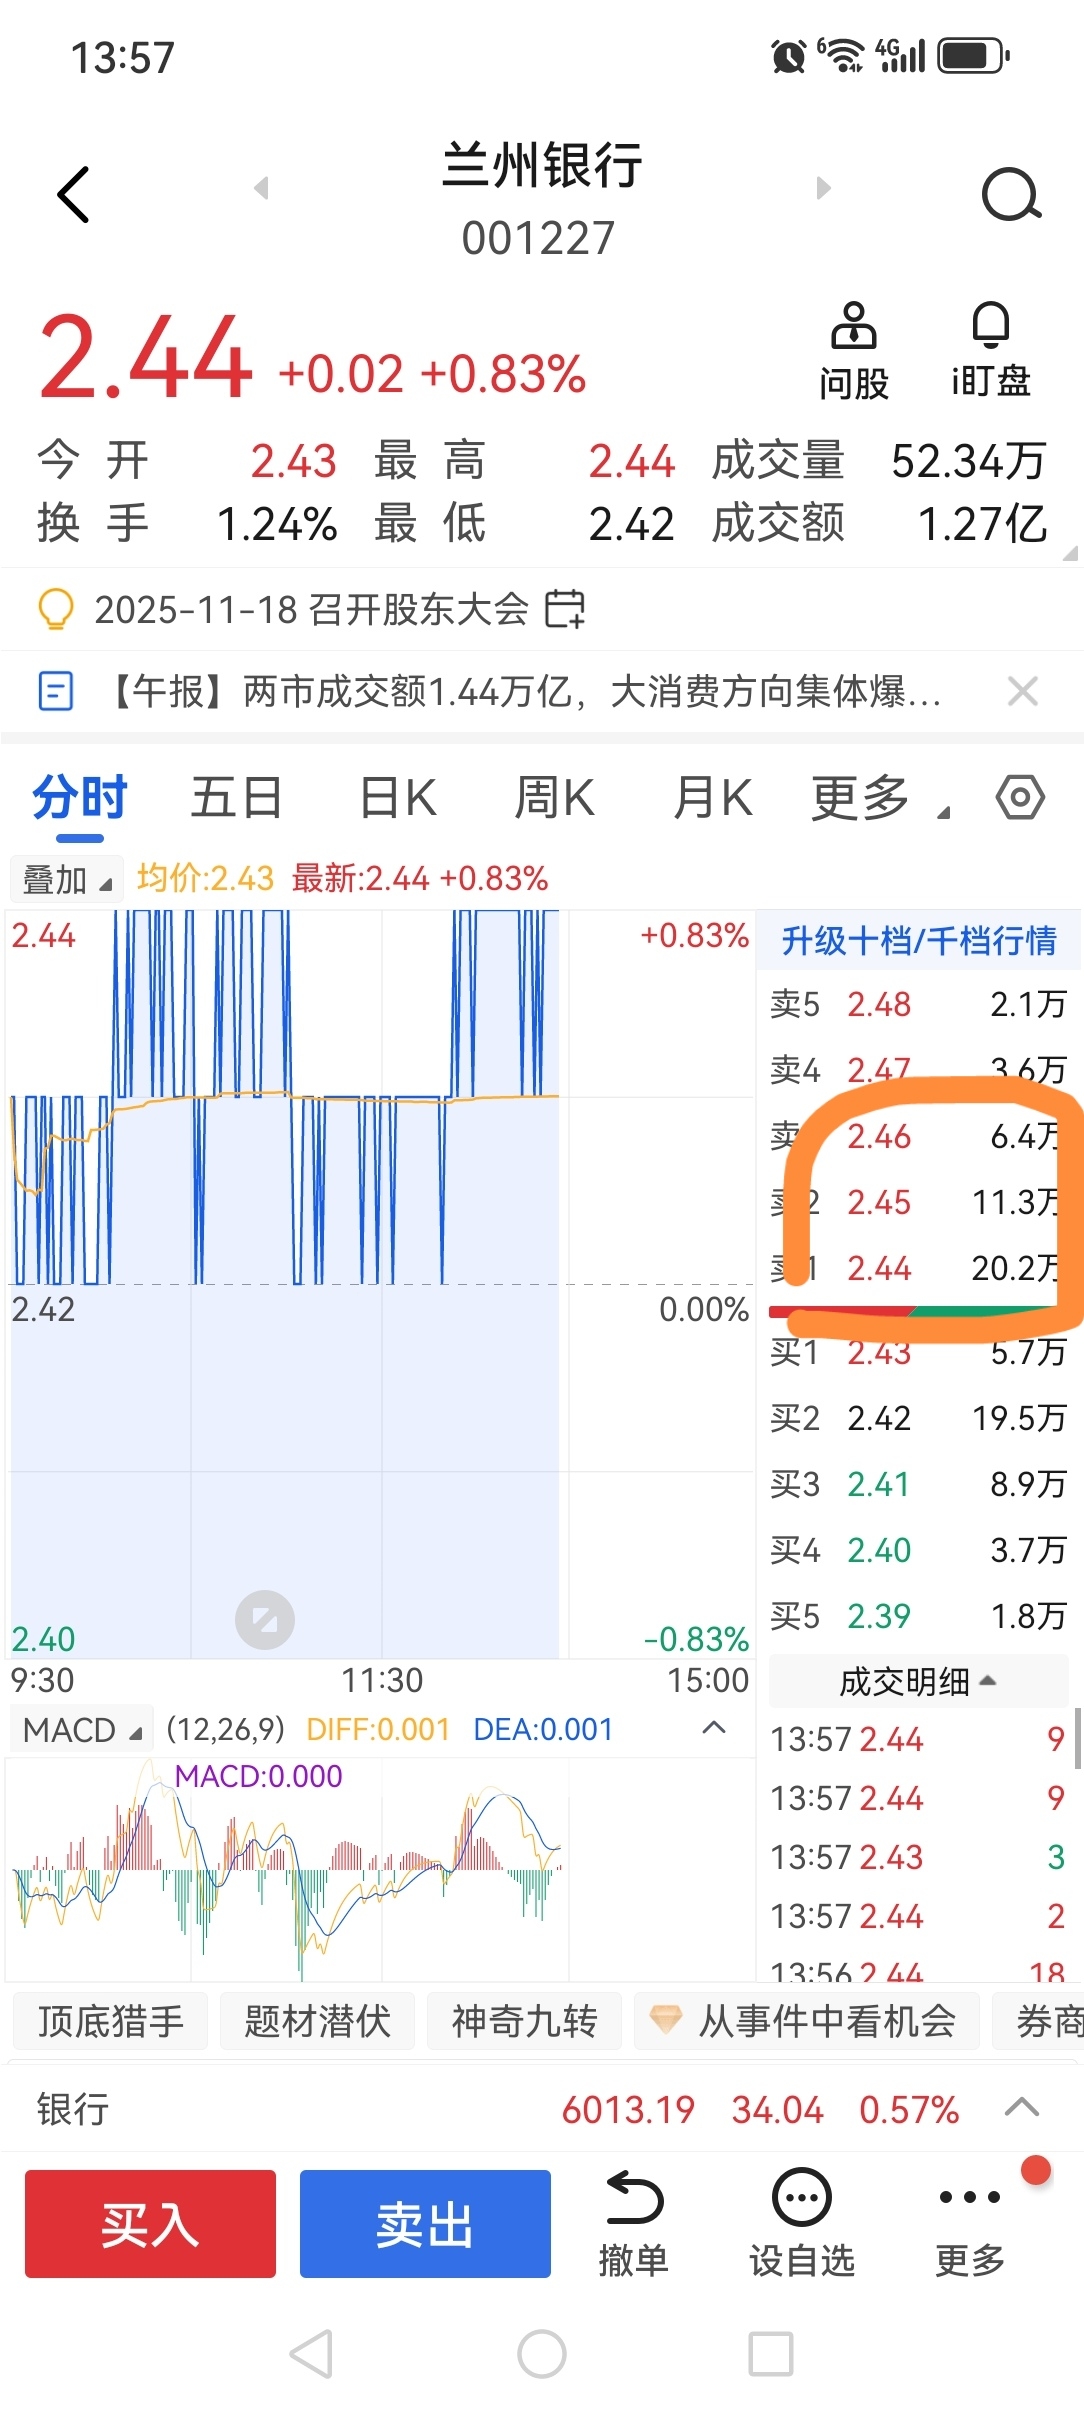
Task: Dismiss the 午报 news banner
Action: coord(1022,691)
